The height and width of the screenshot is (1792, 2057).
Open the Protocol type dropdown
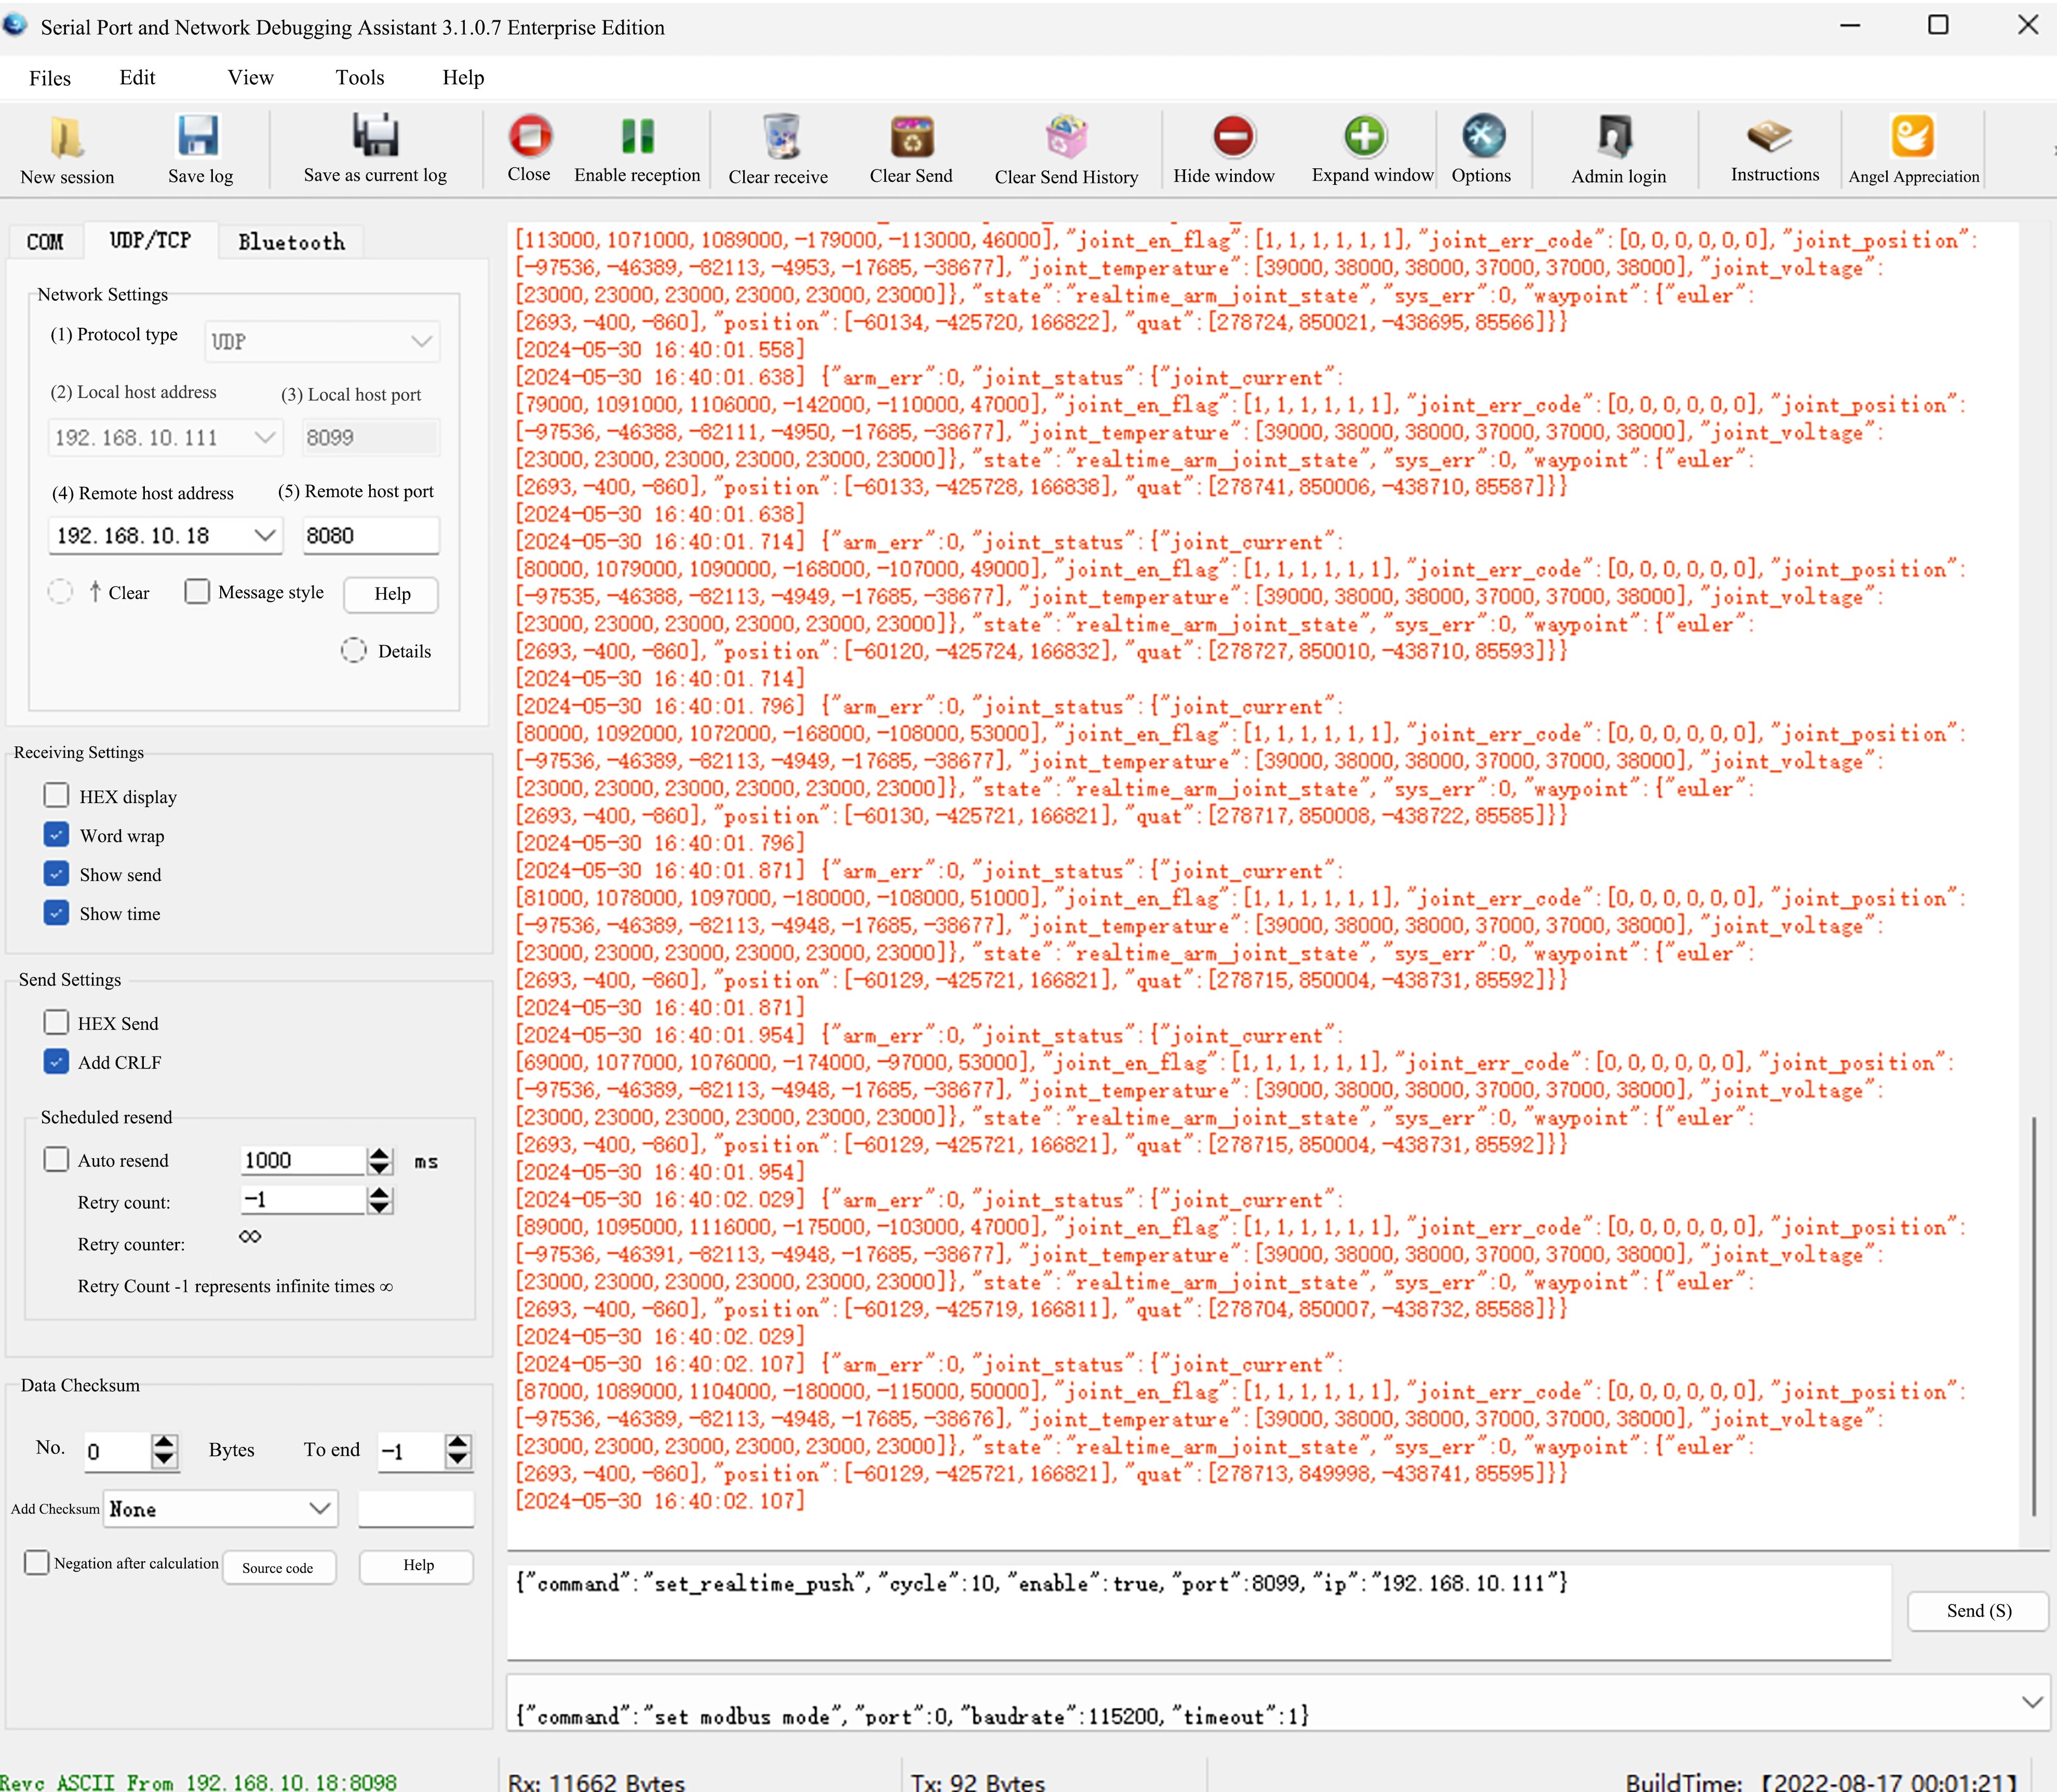322,342
